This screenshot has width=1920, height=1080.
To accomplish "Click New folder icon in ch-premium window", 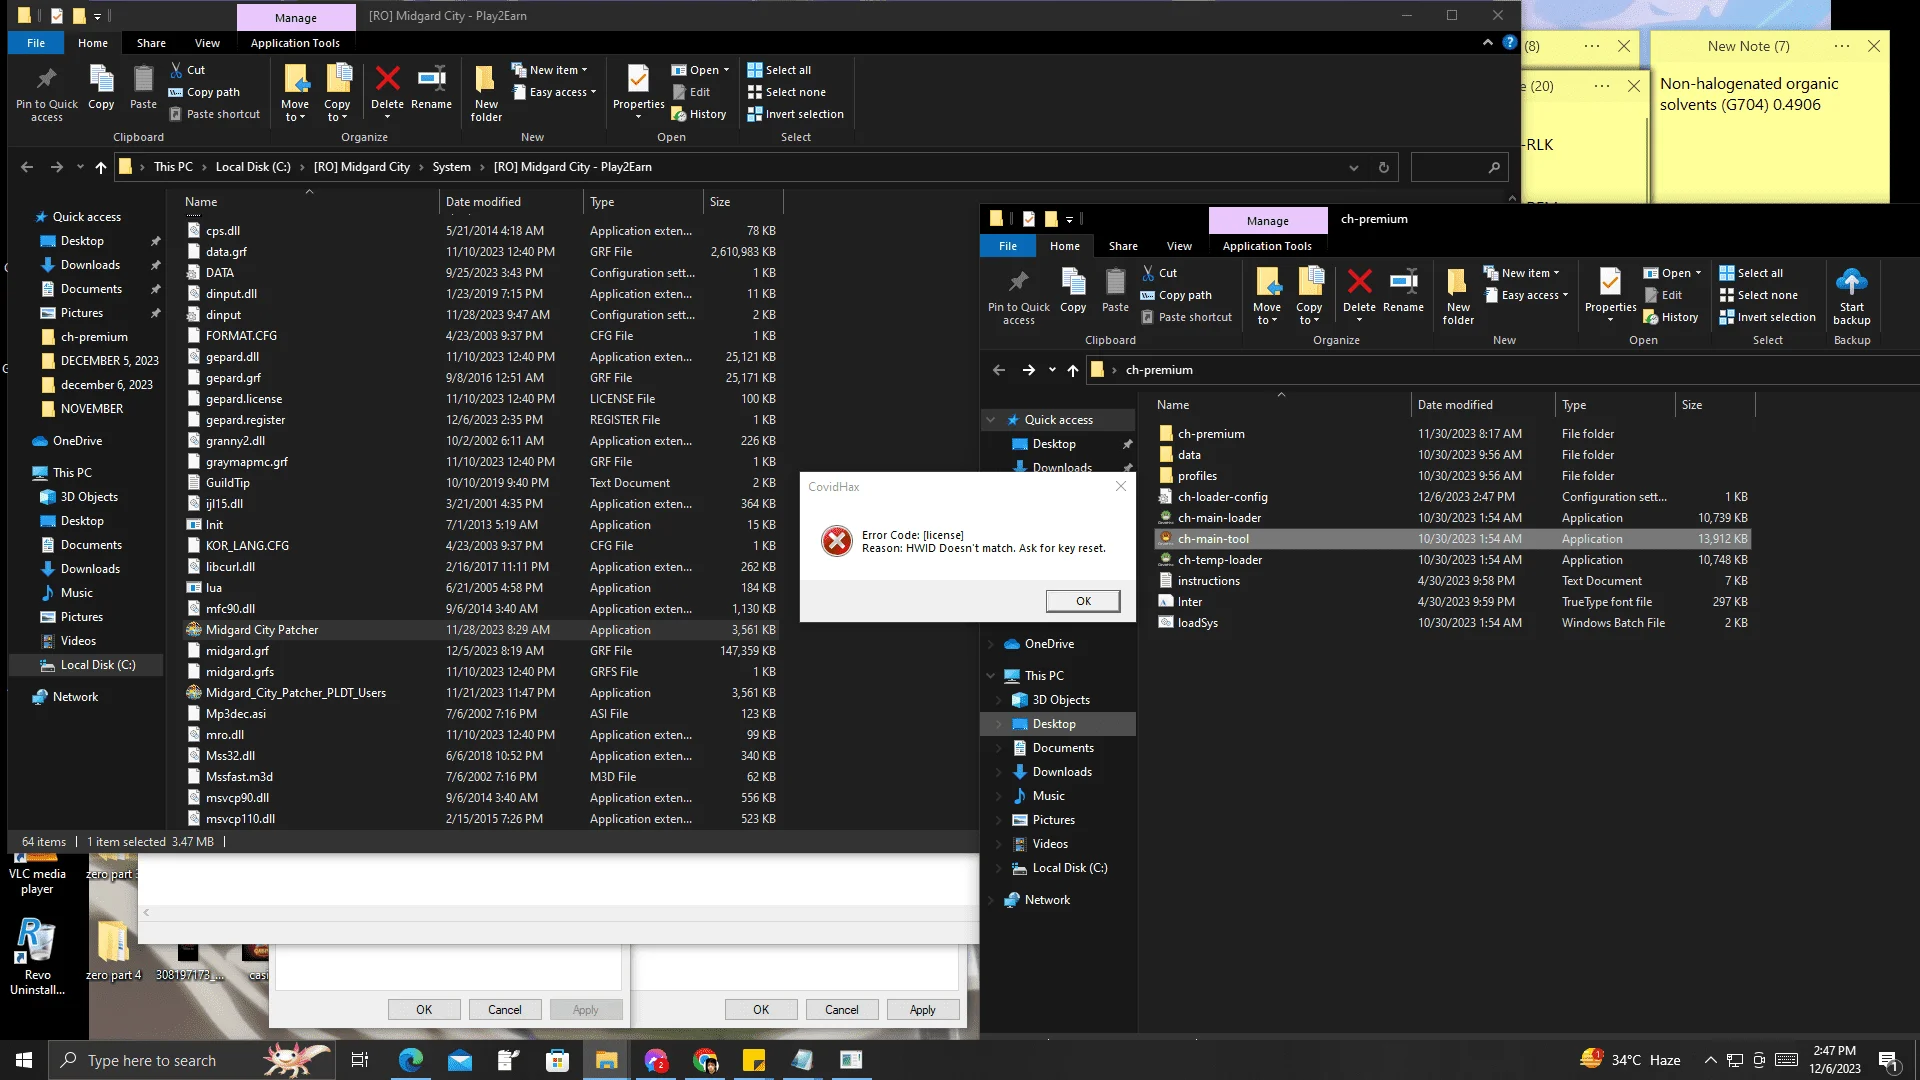I will 1458,296.
